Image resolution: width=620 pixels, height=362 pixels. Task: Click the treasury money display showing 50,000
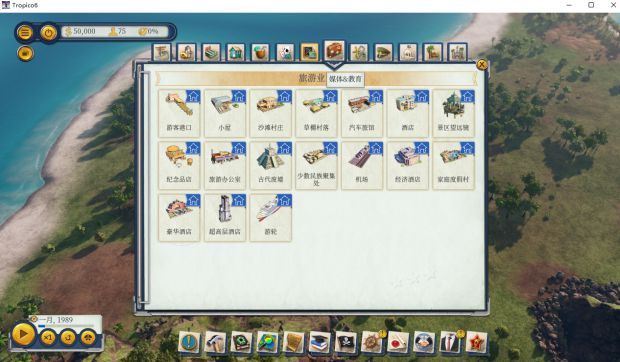click(x=80, y=31)
